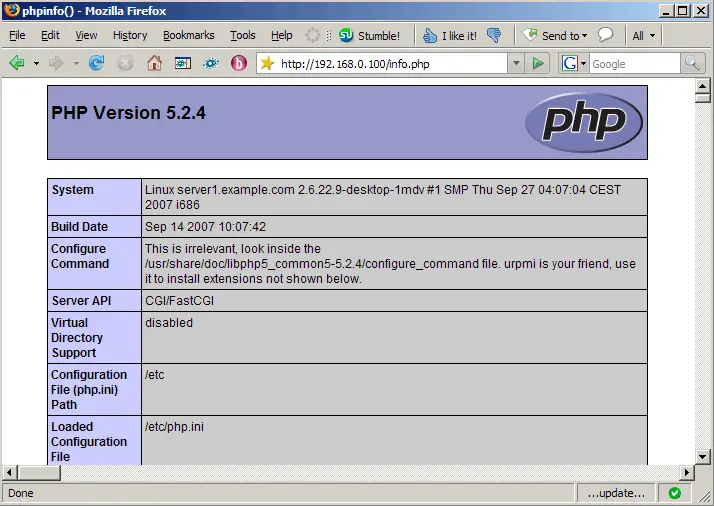
Task: Open the View menu
Action: (x=86, y=35)
